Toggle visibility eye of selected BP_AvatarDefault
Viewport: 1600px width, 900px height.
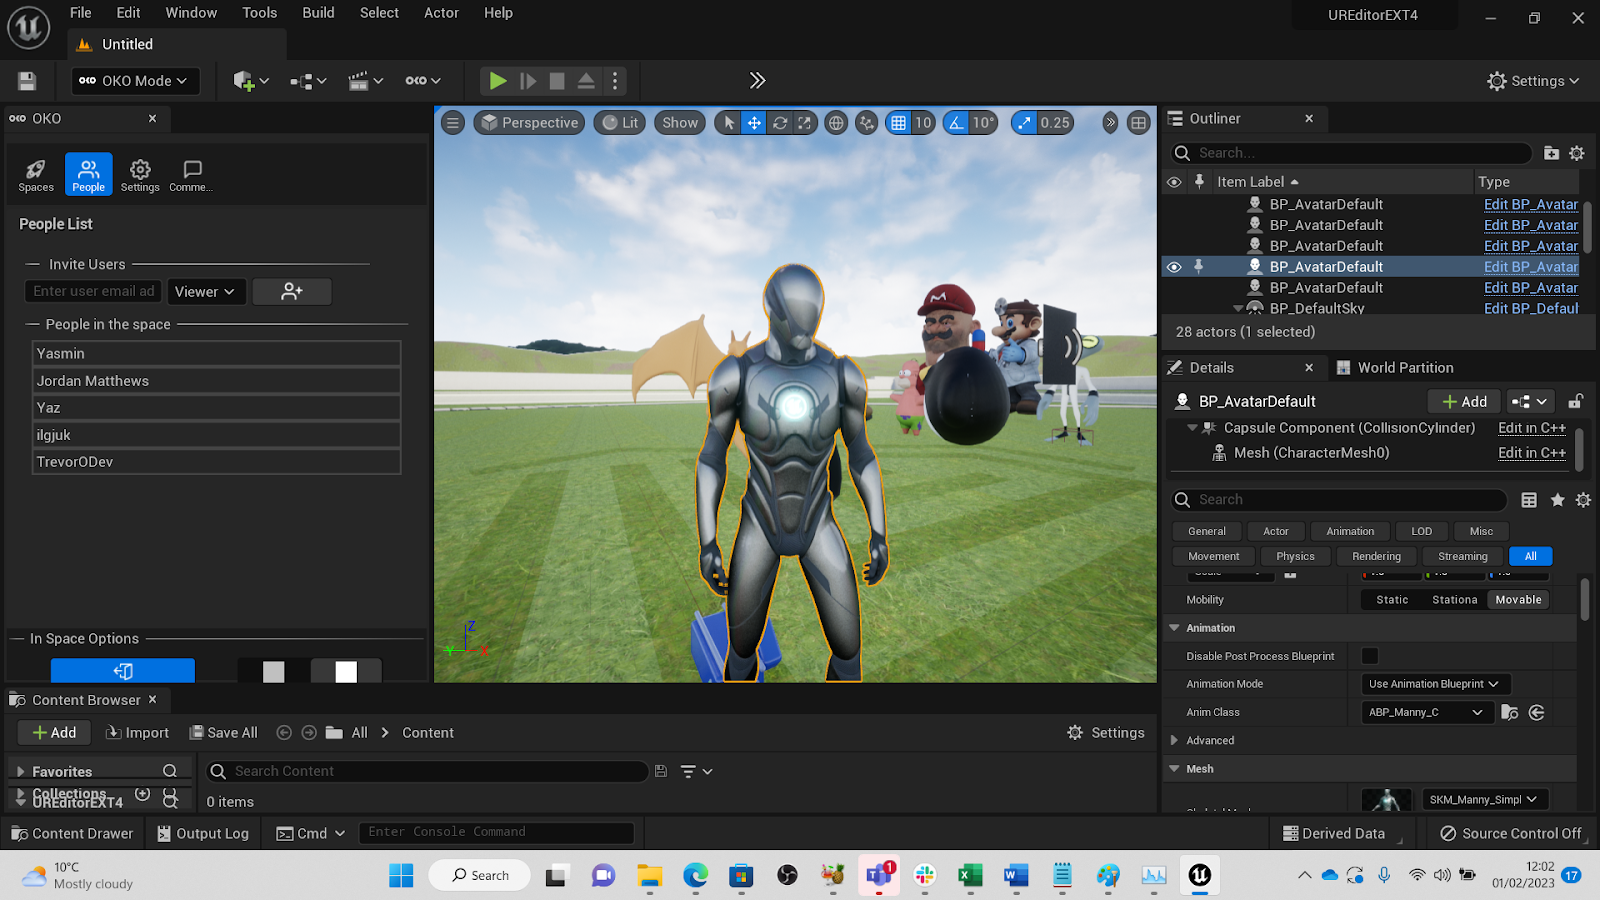(x=1174, y=267)
